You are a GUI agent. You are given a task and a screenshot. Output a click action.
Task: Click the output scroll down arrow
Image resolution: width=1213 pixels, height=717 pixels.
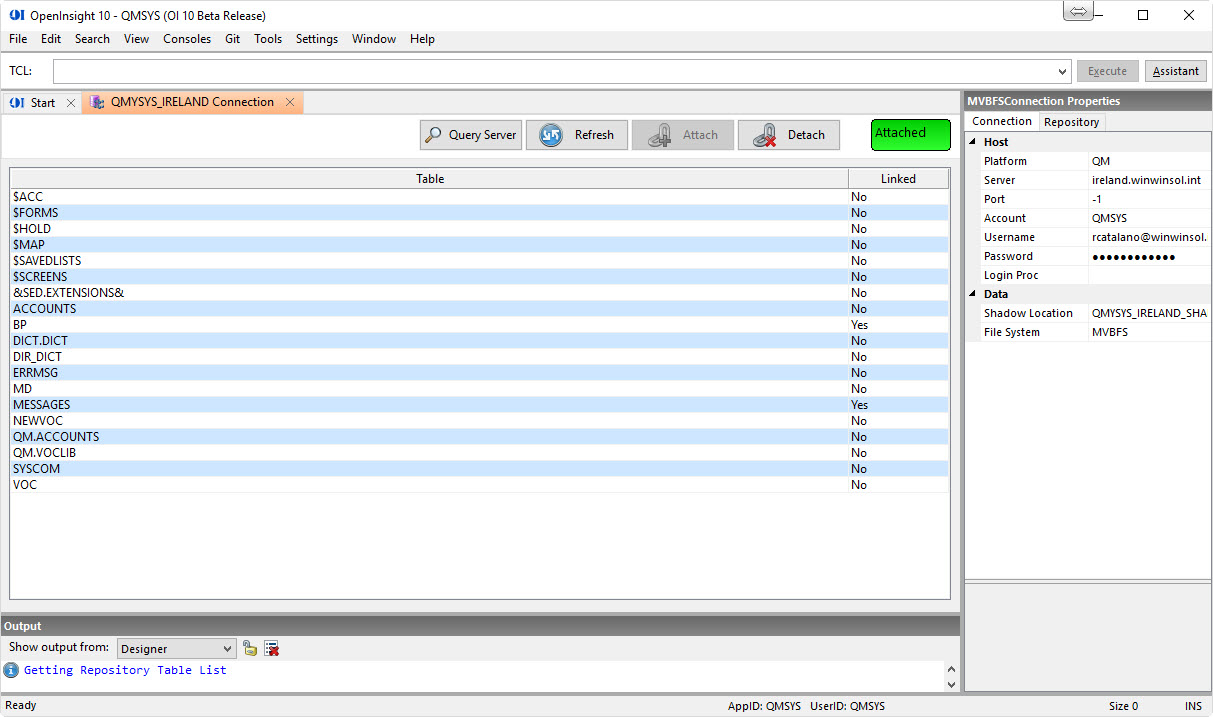click(951, 684)
